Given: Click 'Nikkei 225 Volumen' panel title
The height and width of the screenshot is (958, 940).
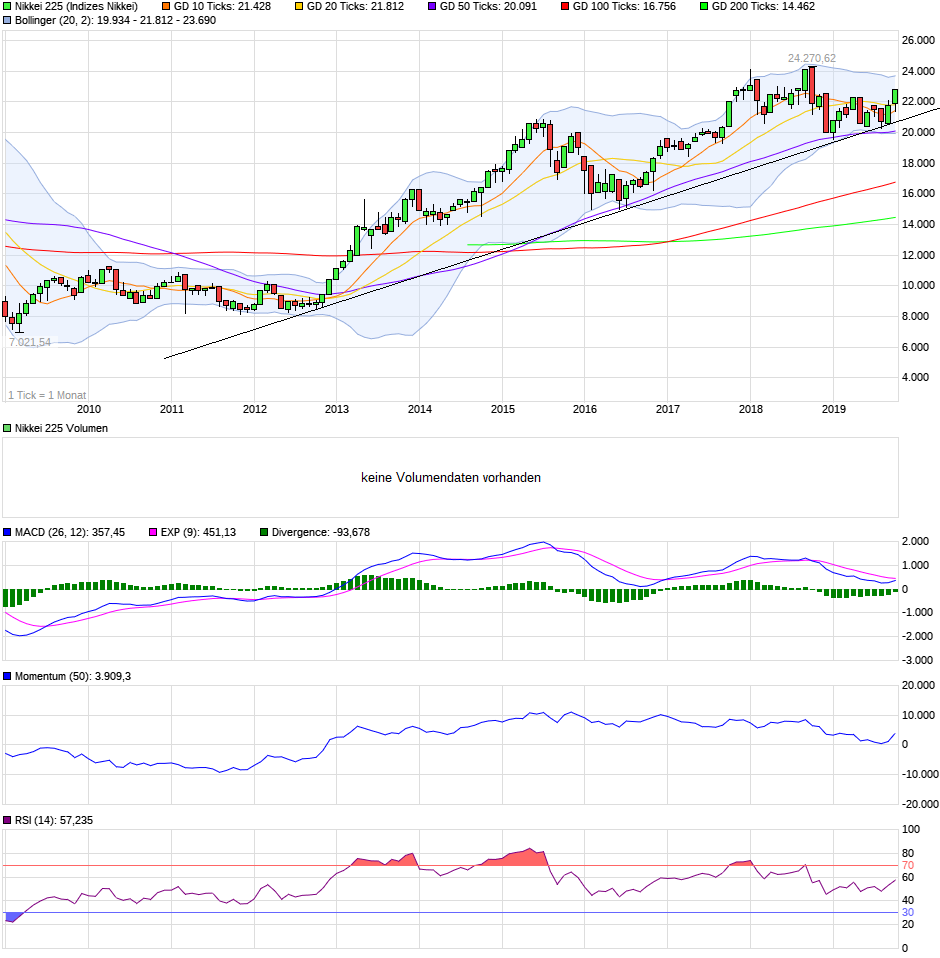Looking at the screenshot, I should tap(61, 428).
